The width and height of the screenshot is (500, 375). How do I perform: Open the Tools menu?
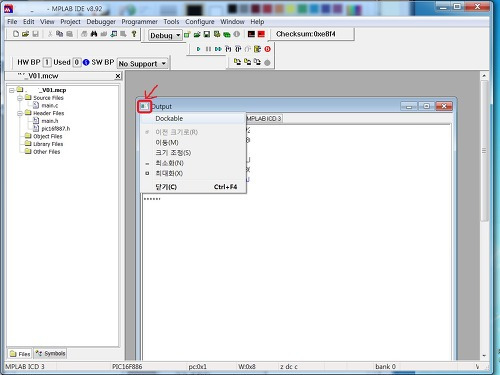[x=171, y=22]
